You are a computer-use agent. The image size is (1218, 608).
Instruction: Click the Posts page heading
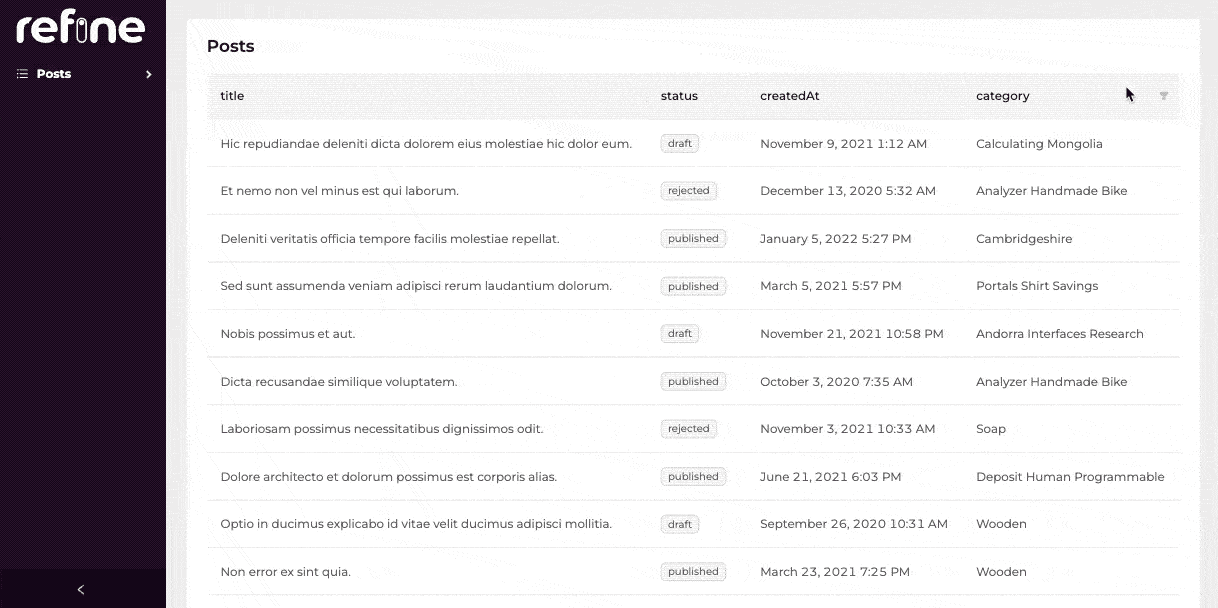pos(230,46)
